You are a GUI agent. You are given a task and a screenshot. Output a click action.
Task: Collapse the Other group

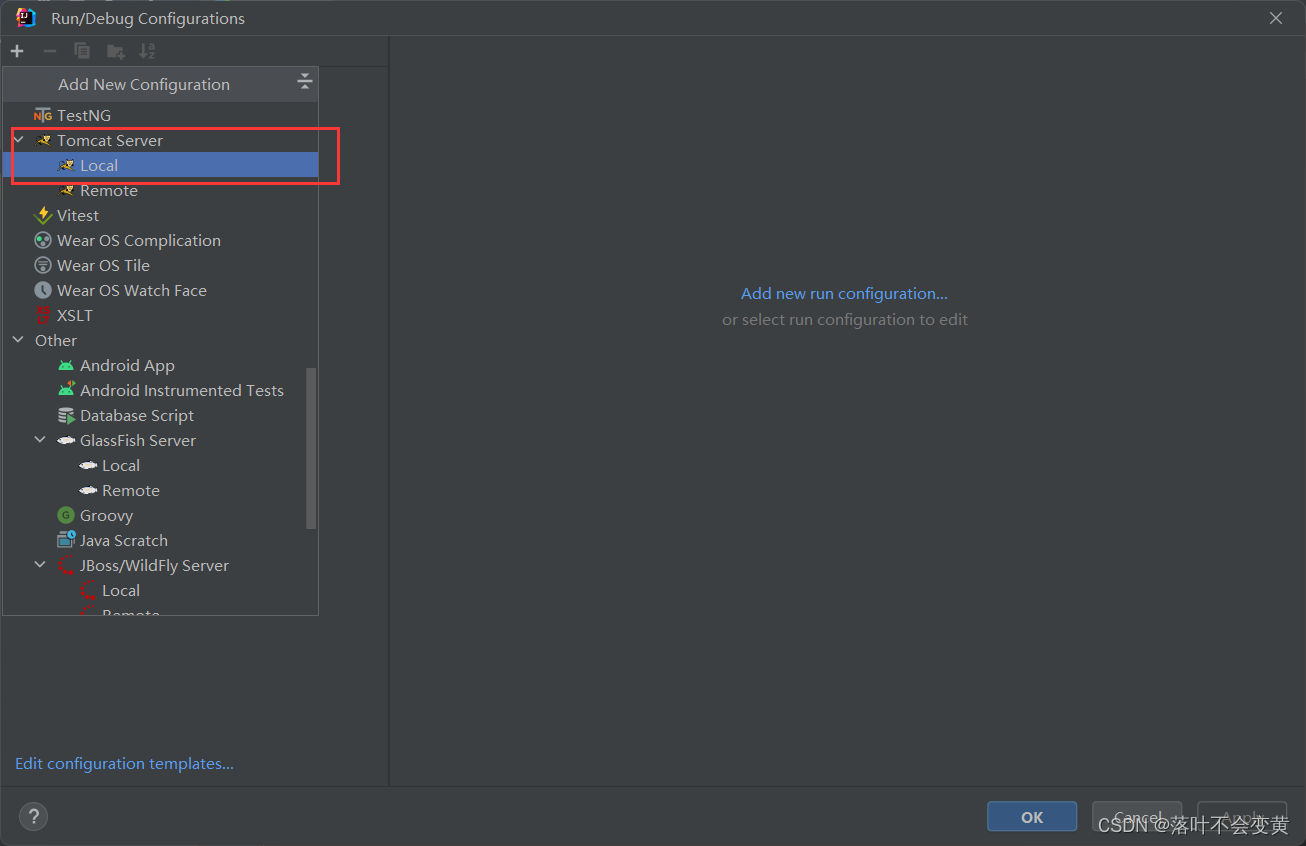[x=18, y=341]
